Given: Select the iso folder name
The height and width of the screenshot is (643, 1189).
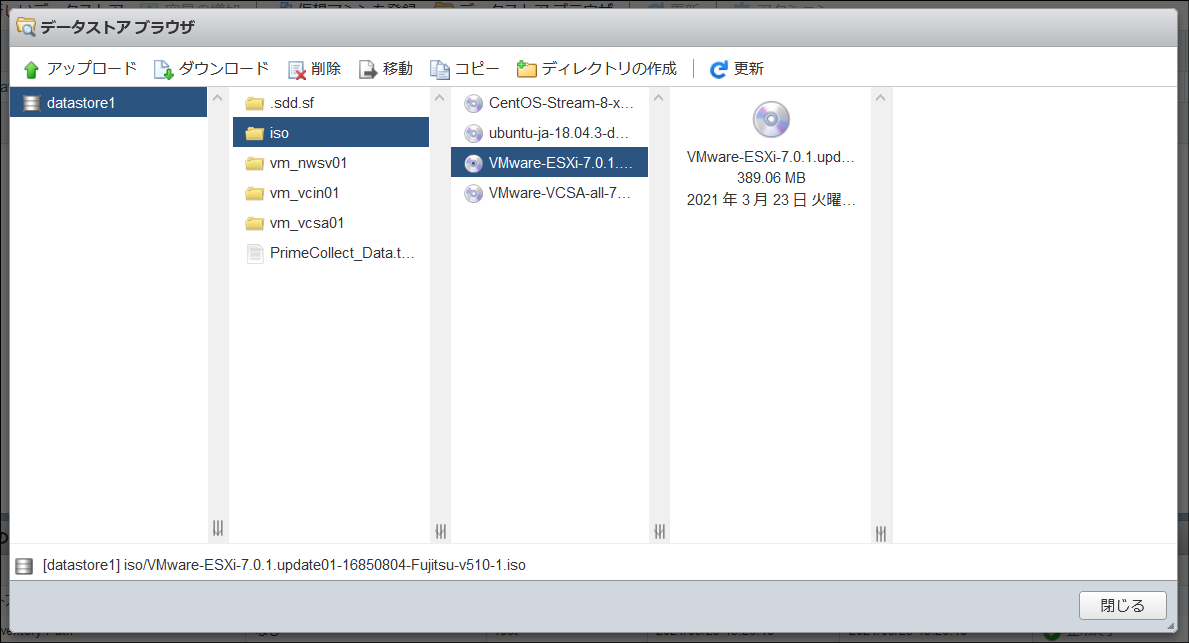Looking at the screenshot, I should [279, 133].
